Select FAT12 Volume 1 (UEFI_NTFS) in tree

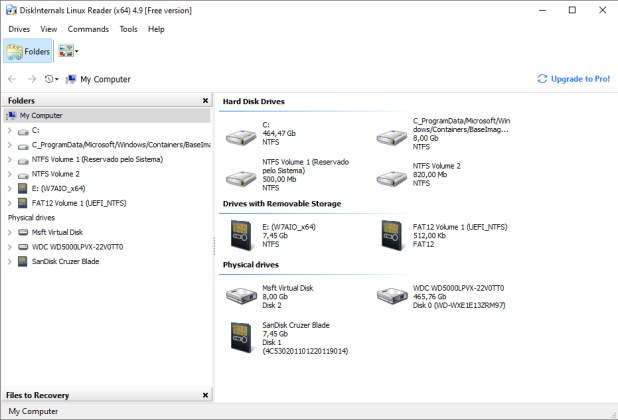point(79,203)
